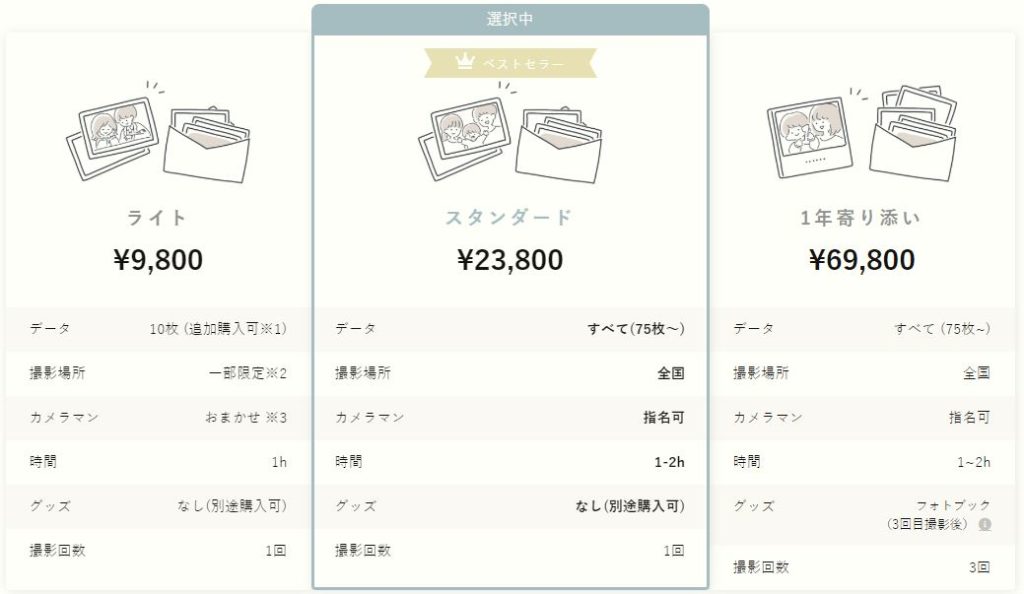Select the ライト plan photo illustration
This screenshot has width=1024, height=594.
click(158, 132)
